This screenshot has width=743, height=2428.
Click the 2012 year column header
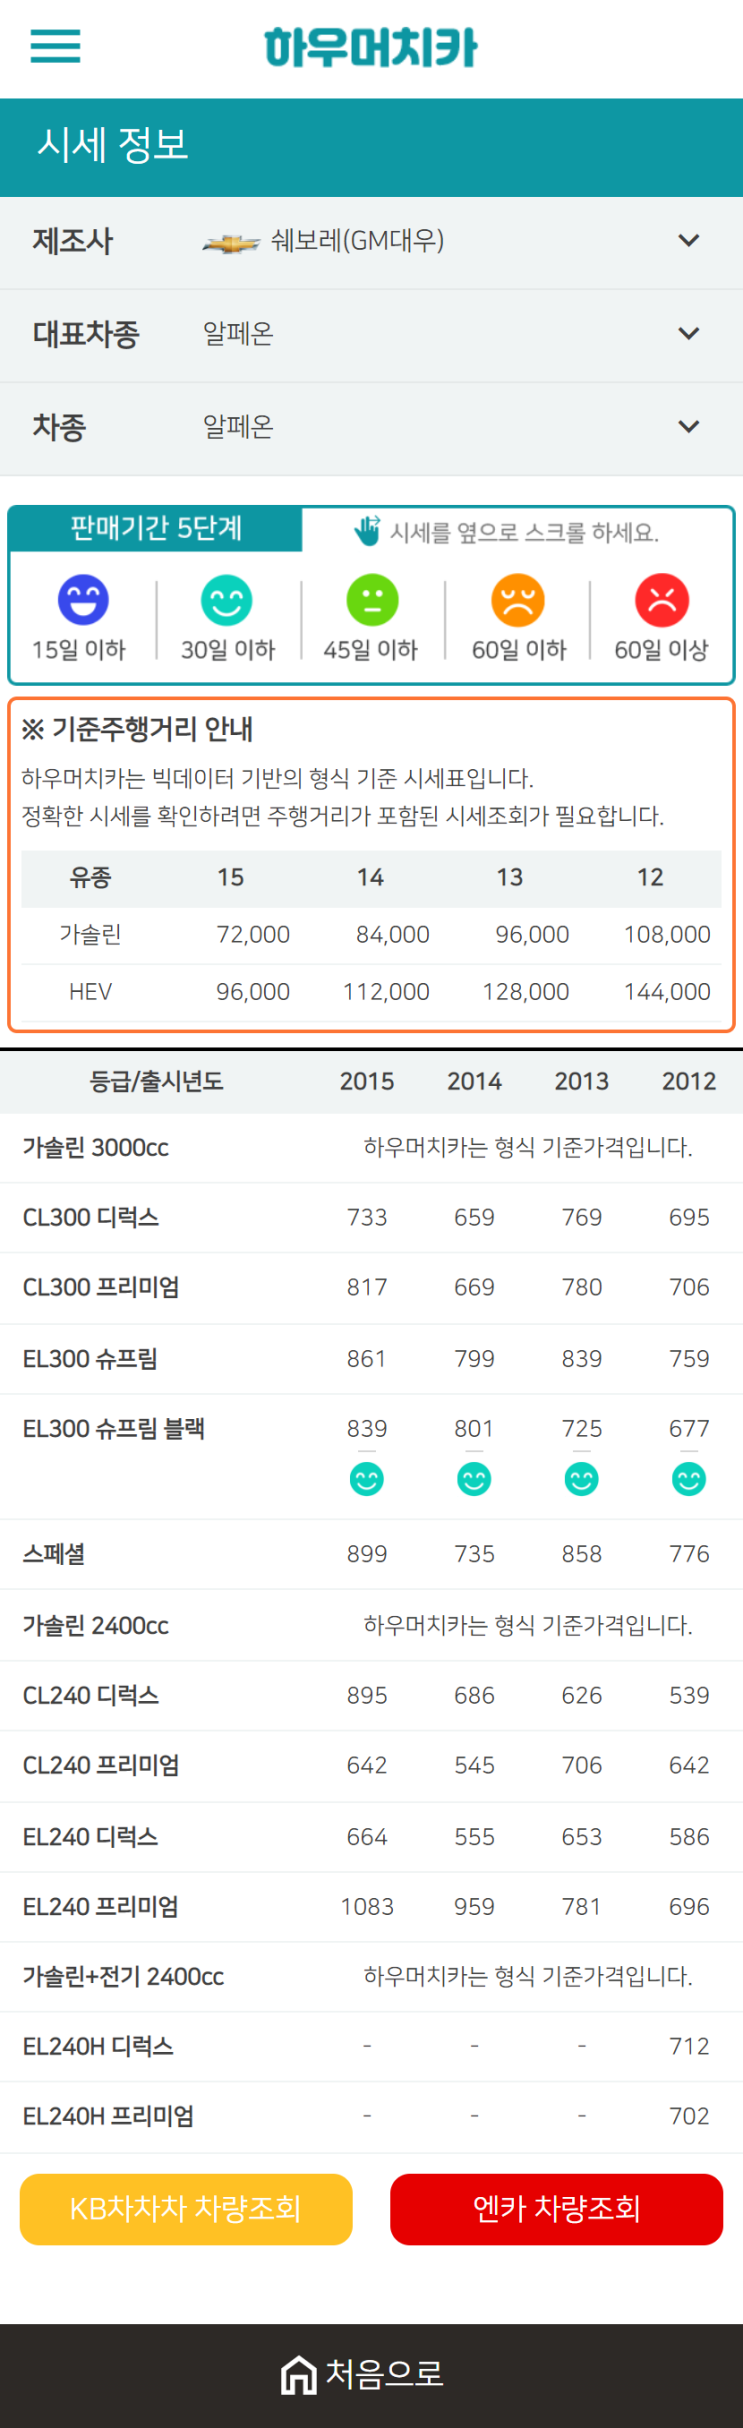[x=689, y=1081]
